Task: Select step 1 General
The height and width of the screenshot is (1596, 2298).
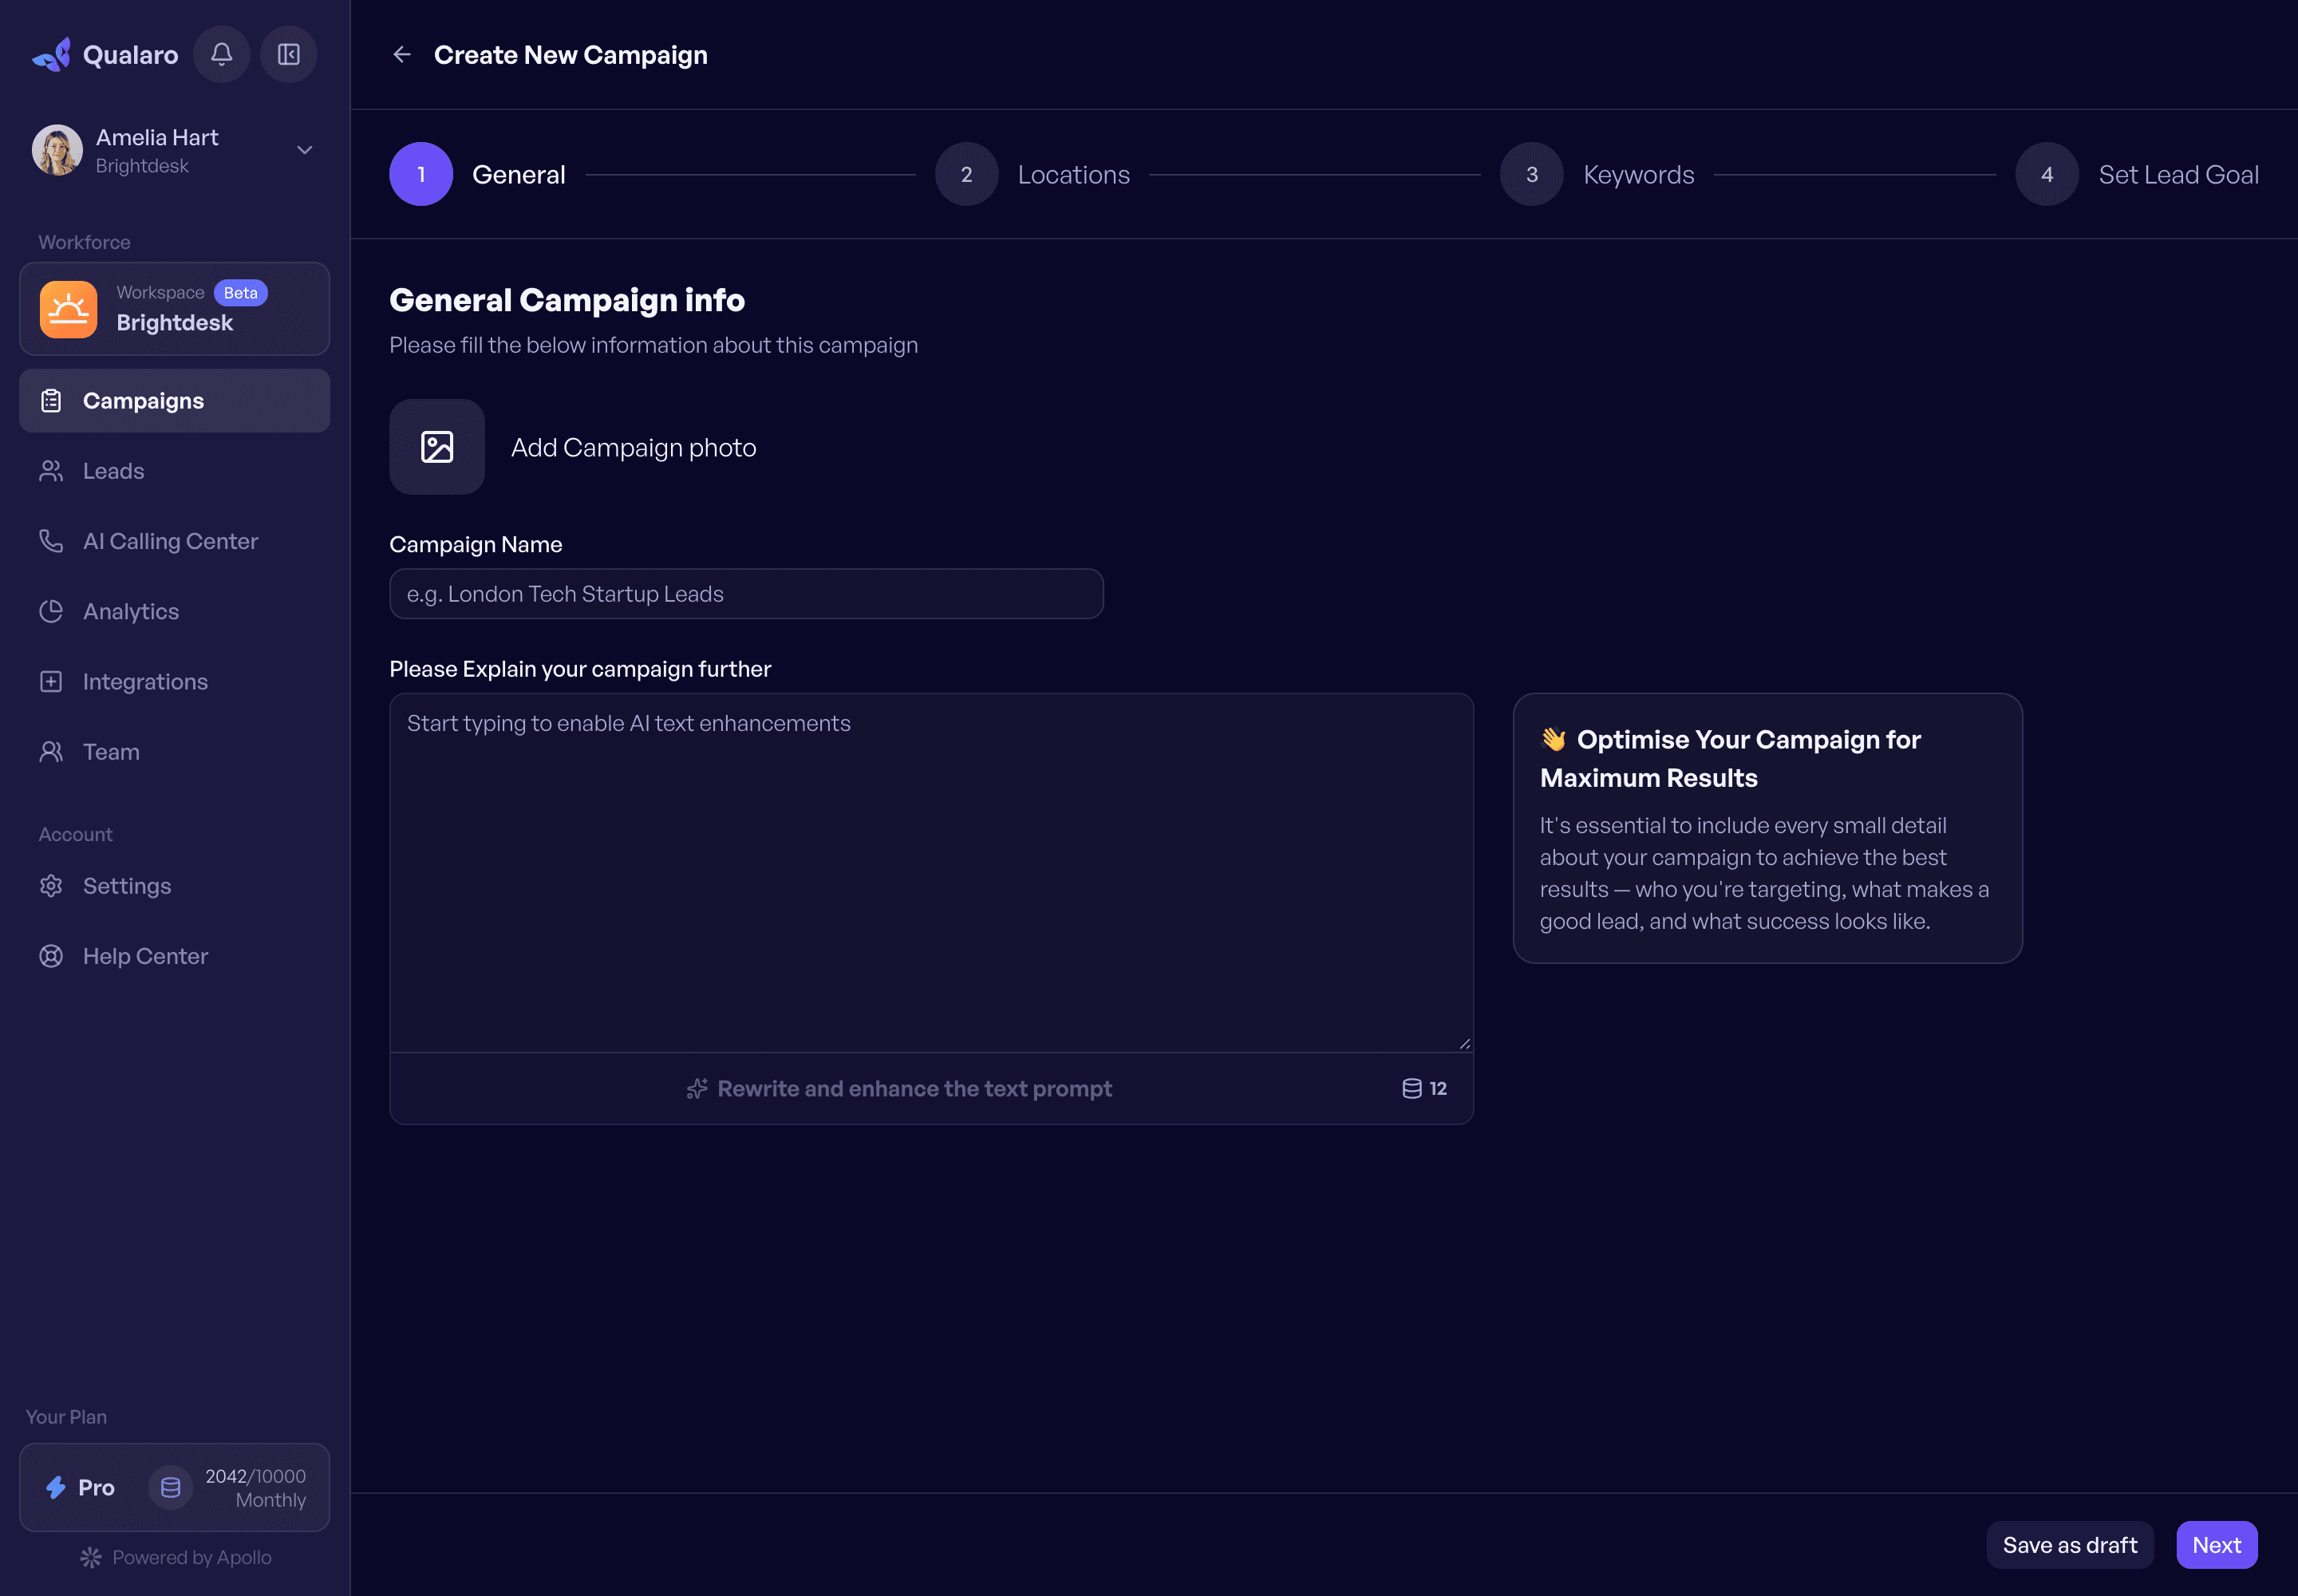Action: click(478, 174)
